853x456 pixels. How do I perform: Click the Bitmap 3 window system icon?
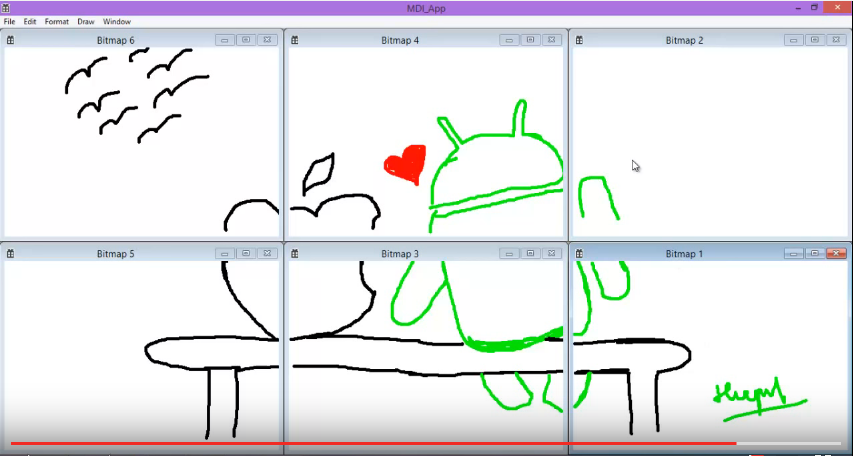[x=294, y=254]
